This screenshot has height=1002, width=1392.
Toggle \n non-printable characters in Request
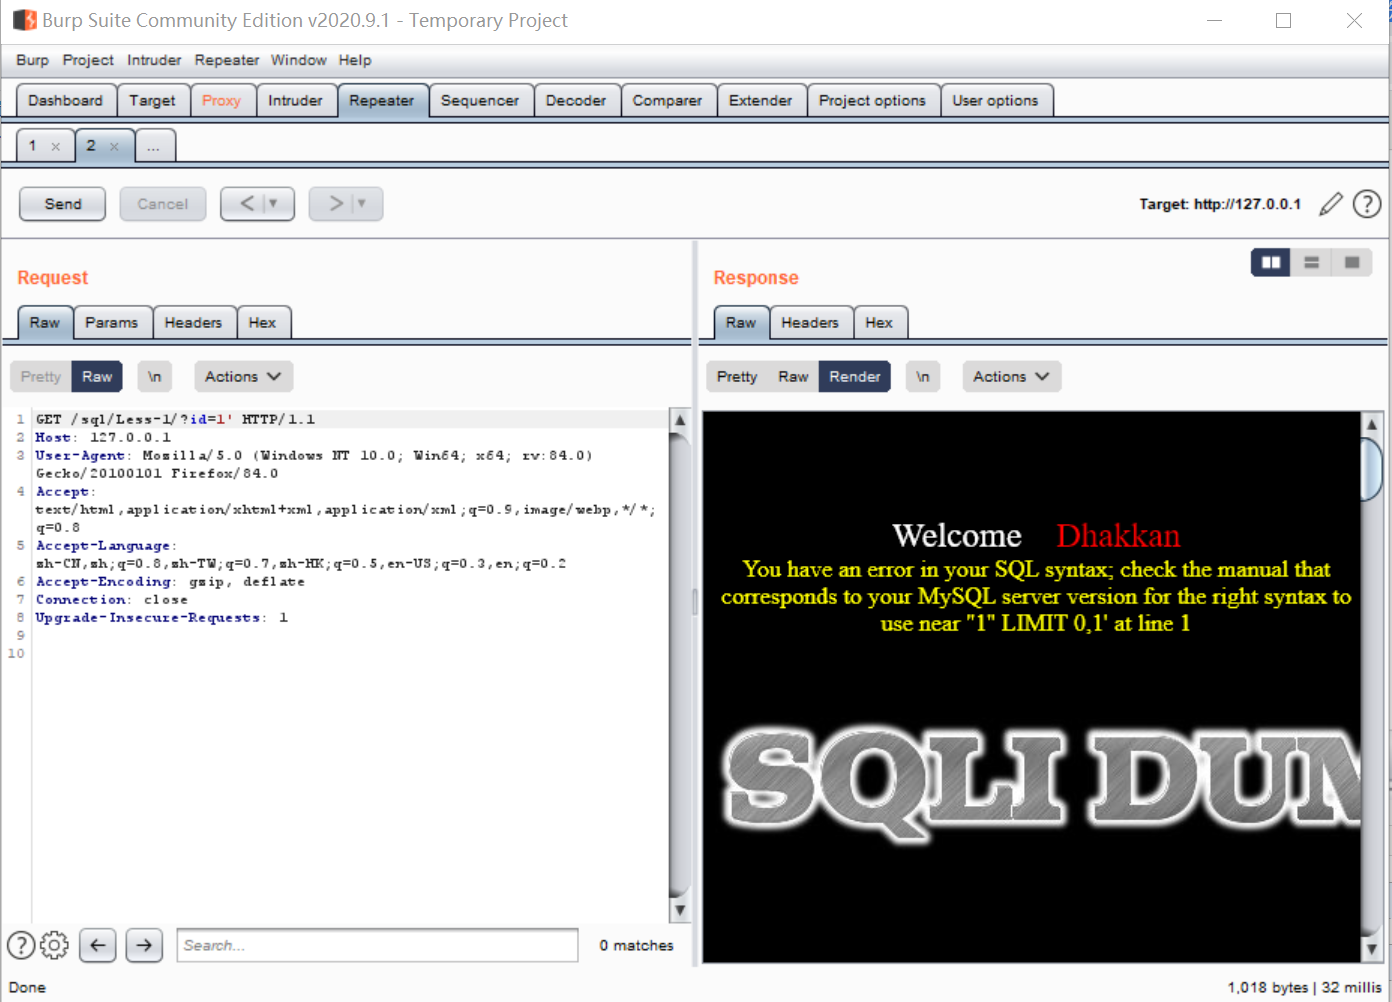155,377
